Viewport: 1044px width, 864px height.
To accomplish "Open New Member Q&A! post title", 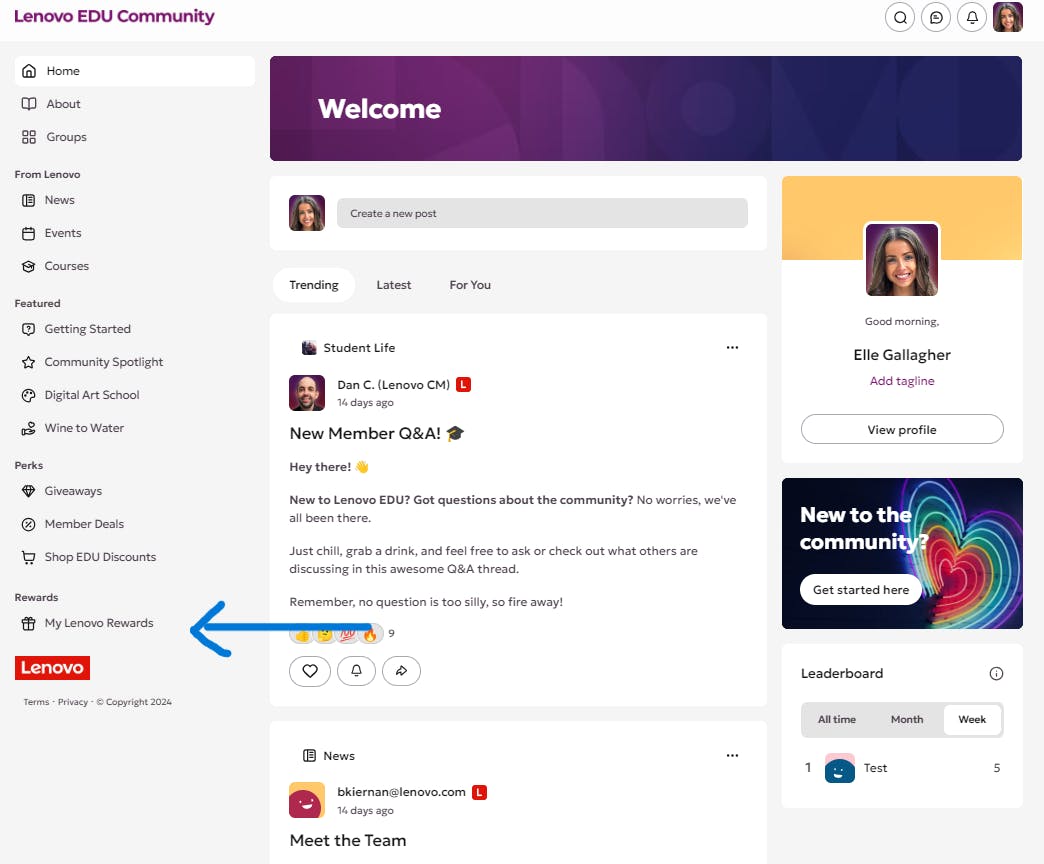I will 376,433.
